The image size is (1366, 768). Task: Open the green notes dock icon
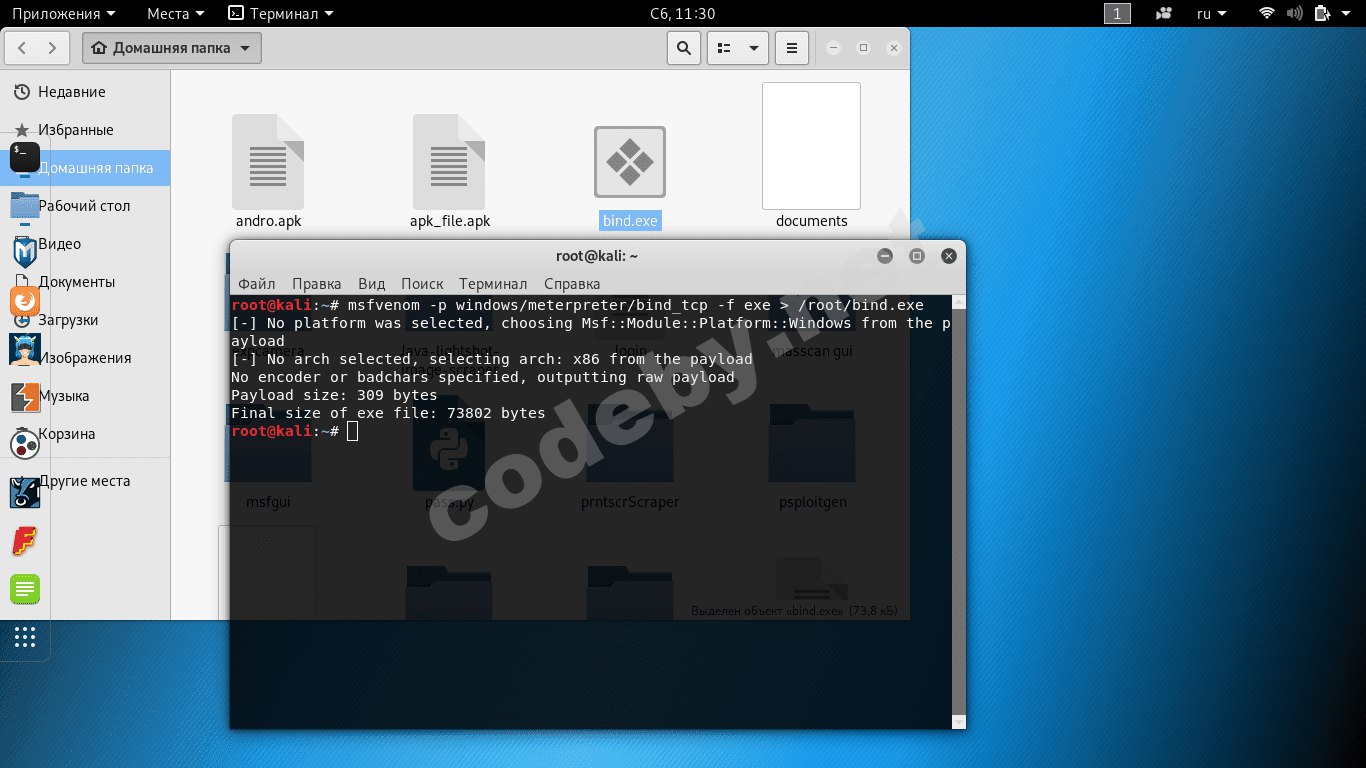point(25,589)
